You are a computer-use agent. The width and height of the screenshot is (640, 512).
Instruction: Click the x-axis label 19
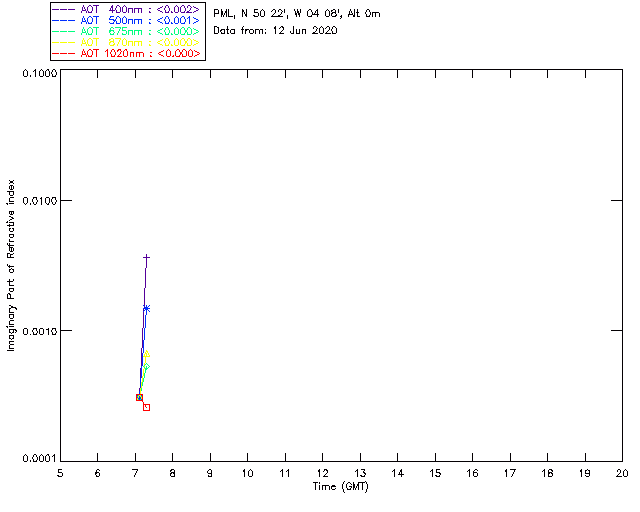coord(585,473)
